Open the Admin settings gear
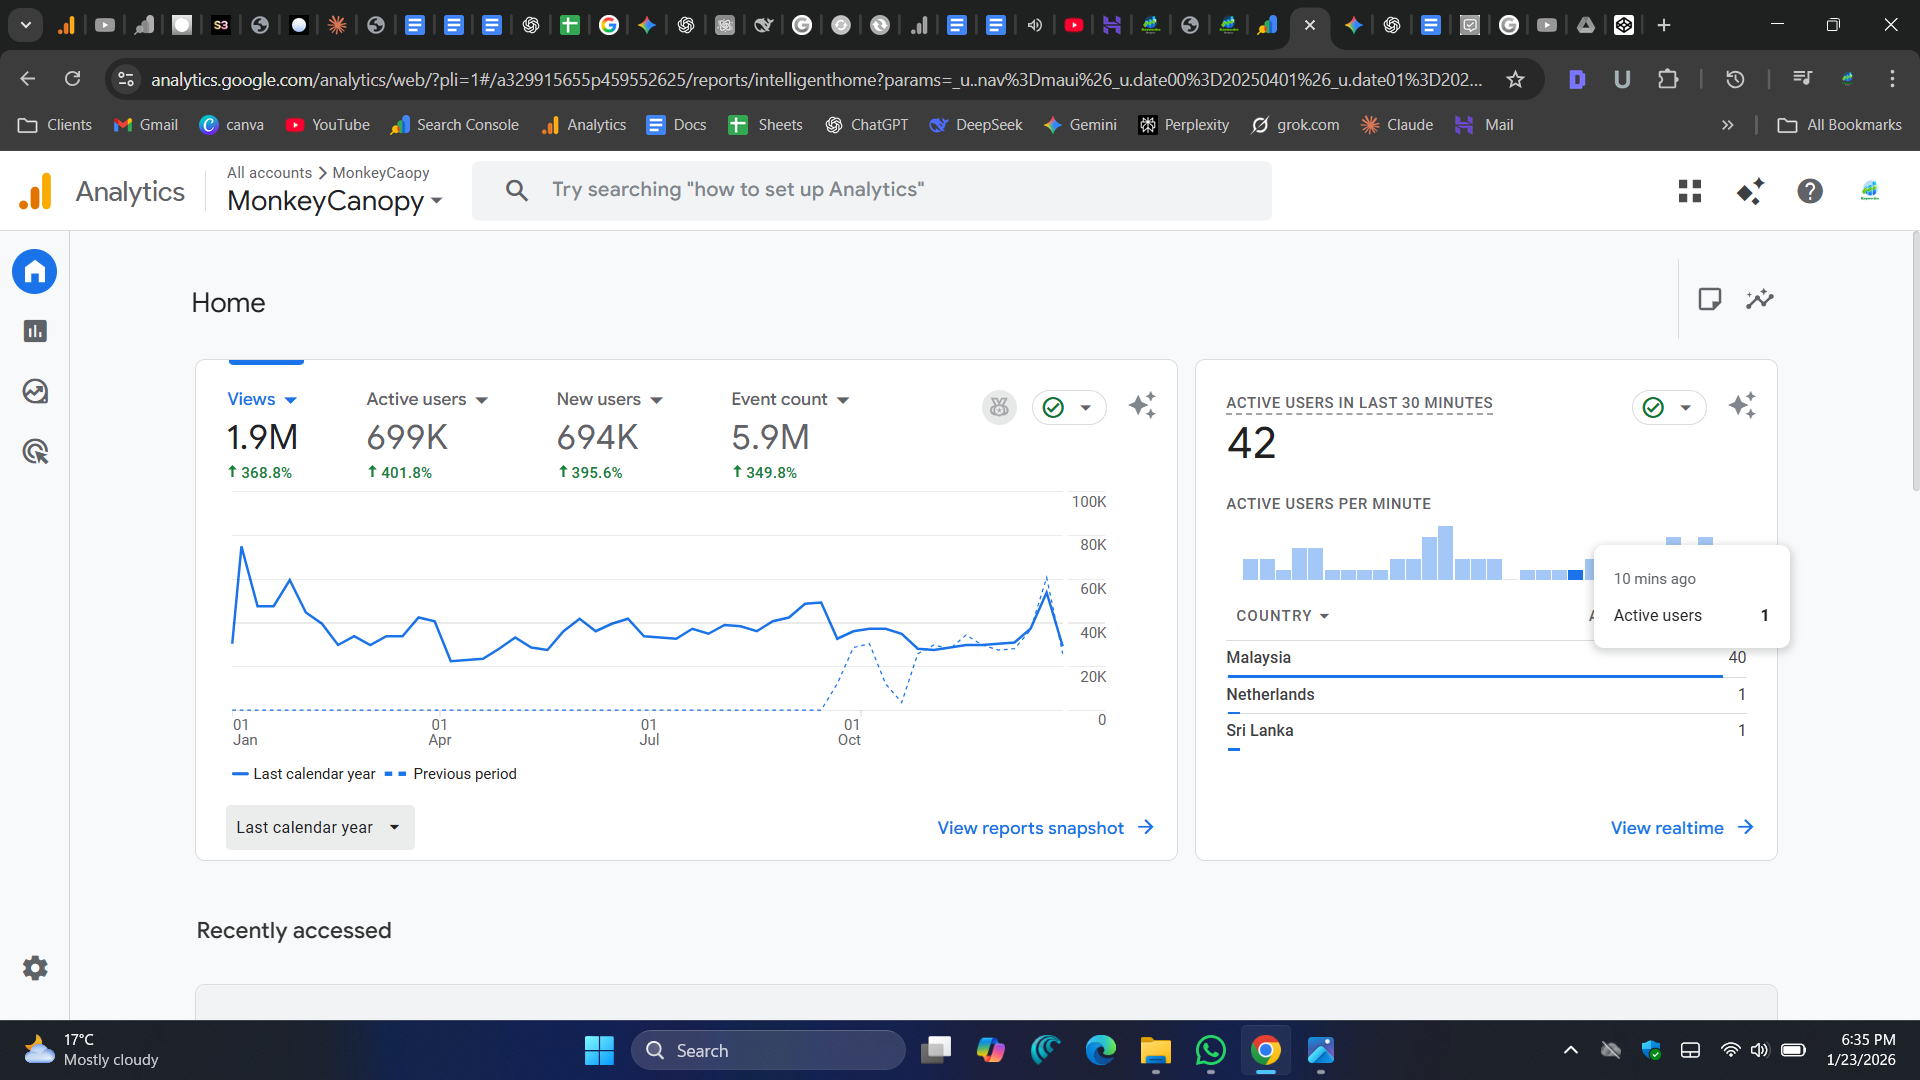Viewport: 1920px width, 1080px height. (34, 967)
